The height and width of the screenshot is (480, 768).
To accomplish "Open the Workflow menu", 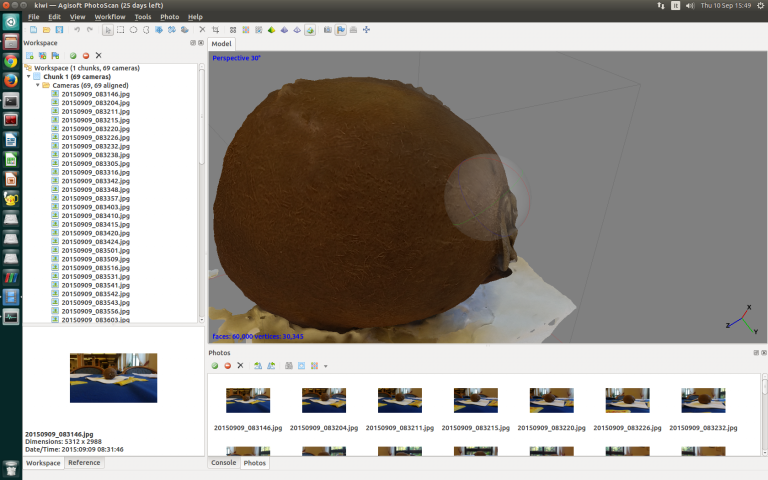I will 110,17.
